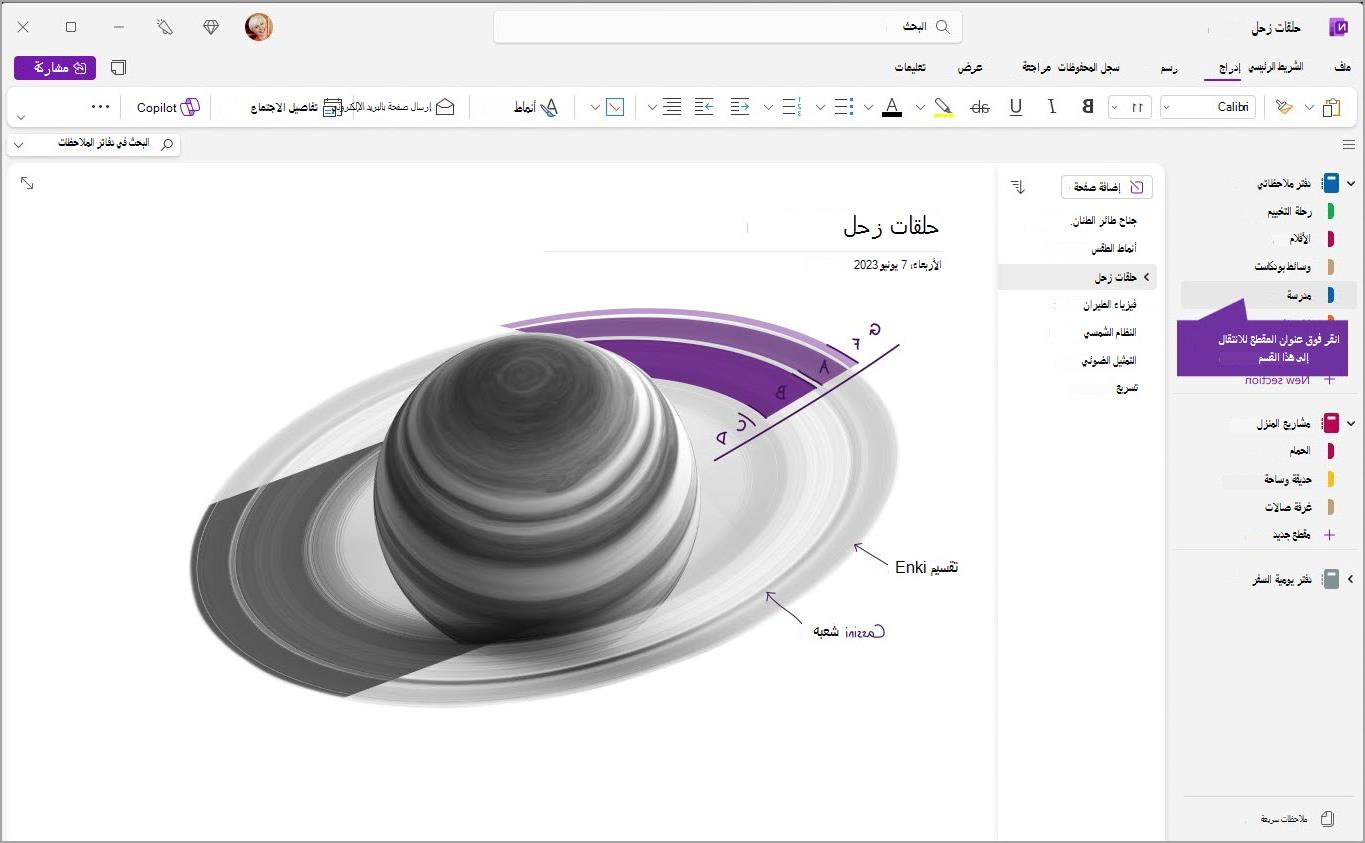Click إضافة صفحة (Add page) button
Image resolution: width=1365 pixels, height=843 pixels.
coord(1107,187)
